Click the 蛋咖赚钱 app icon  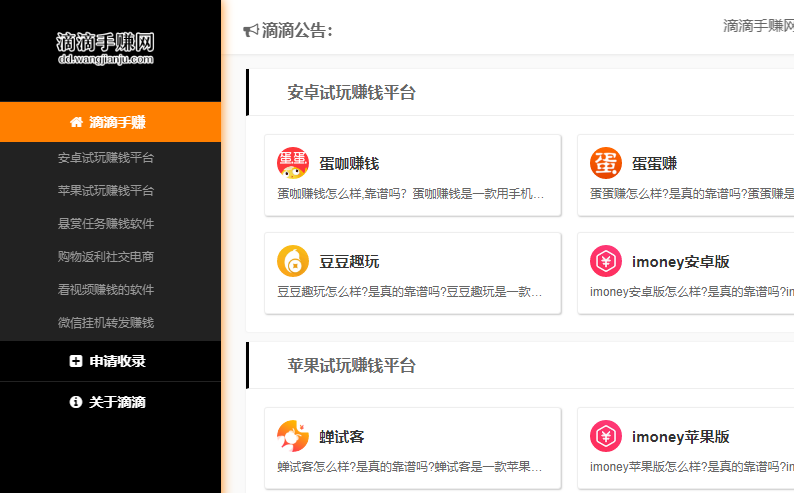[x=293, y=163]
